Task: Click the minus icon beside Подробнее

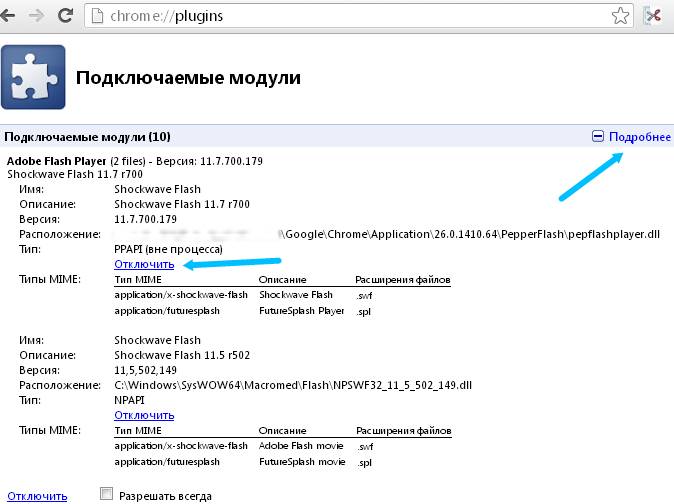Action: 598,136
